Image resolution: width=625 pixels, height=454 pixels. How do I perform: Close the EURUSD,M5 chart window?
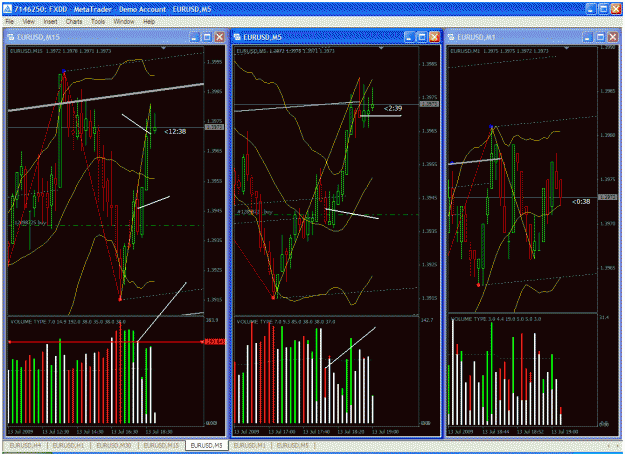tap(434, 37)
